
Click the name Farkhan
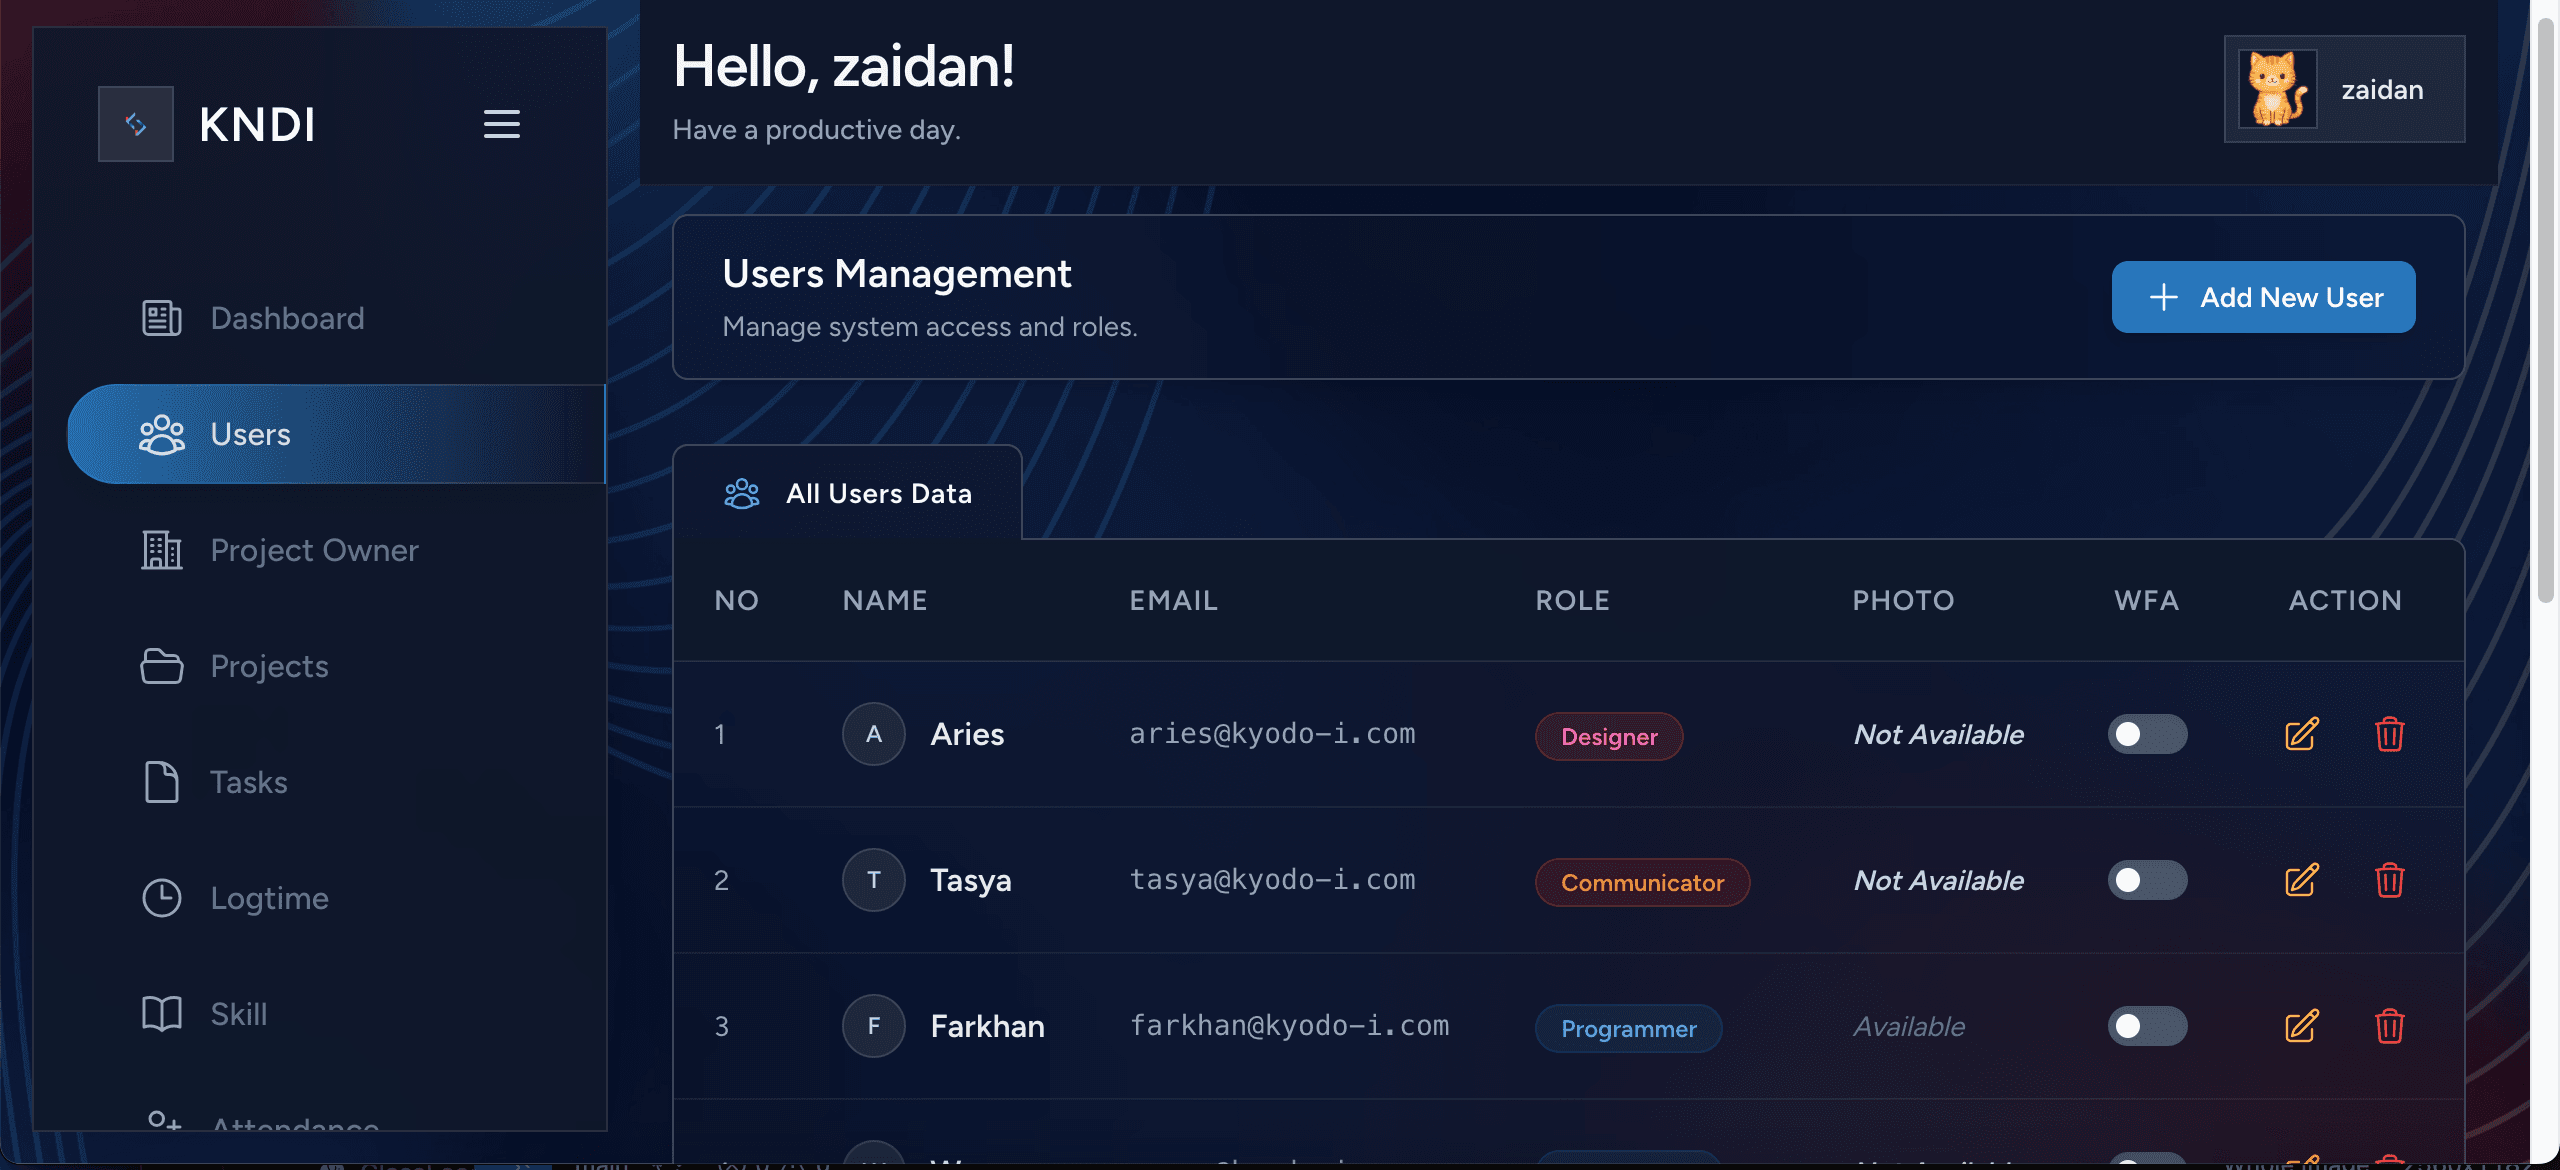[x=987, y=1026]
